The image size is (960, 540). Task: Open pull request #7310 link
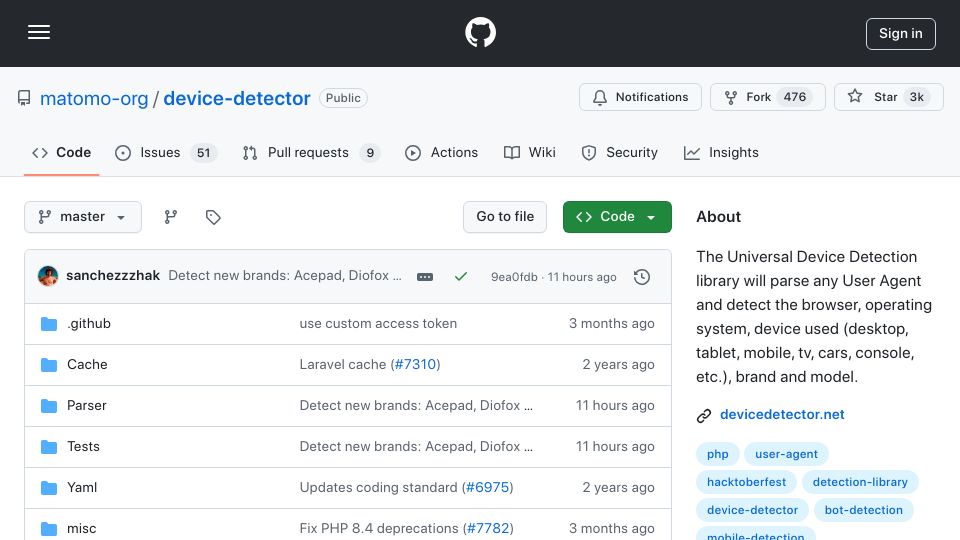click(415, 364)
